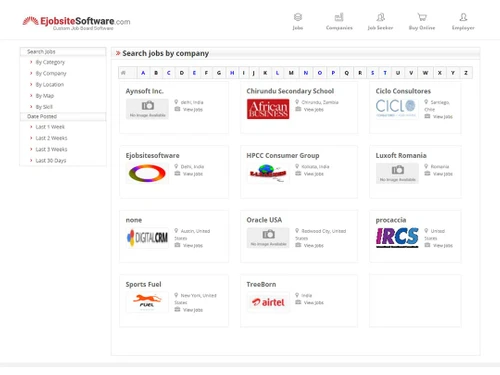Click the CICLO logo for Ciclo Consultores
The width and height of the screenshot is (500, 375).
(x=396, y=108)
